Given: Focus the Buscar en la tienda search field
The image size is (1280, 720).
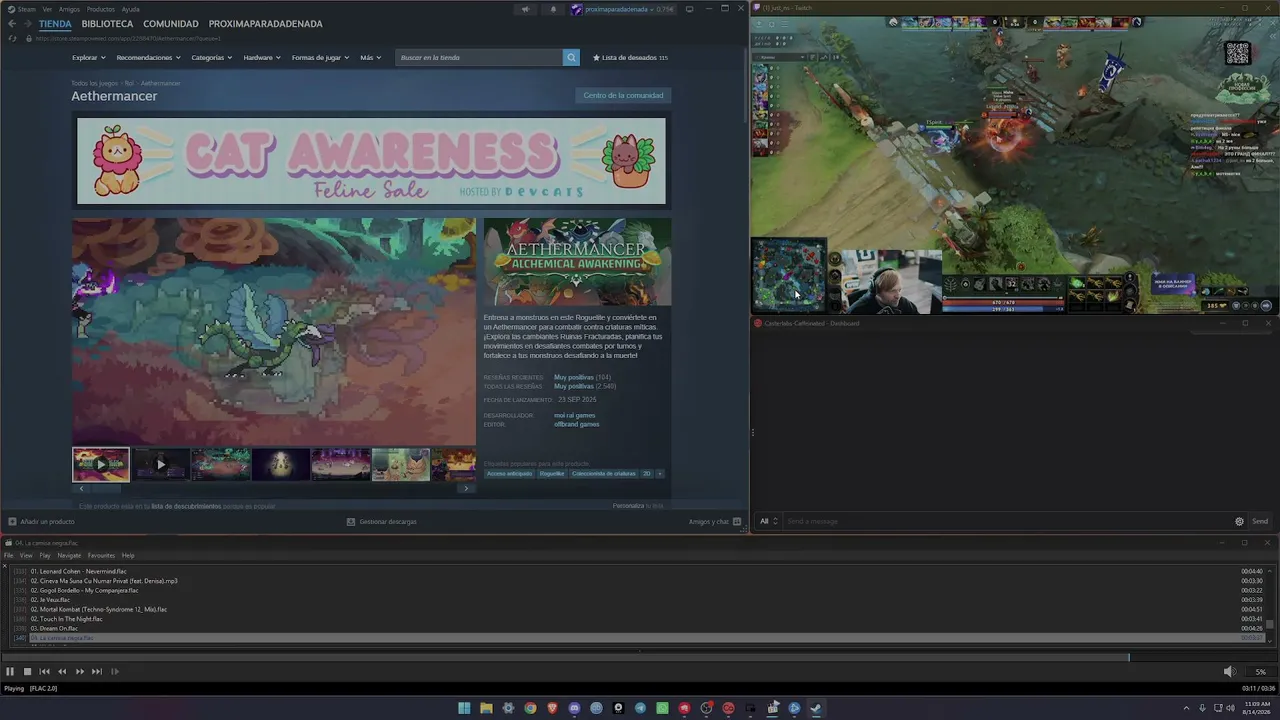Looking at the screenshot, I should tap(479, 58).
